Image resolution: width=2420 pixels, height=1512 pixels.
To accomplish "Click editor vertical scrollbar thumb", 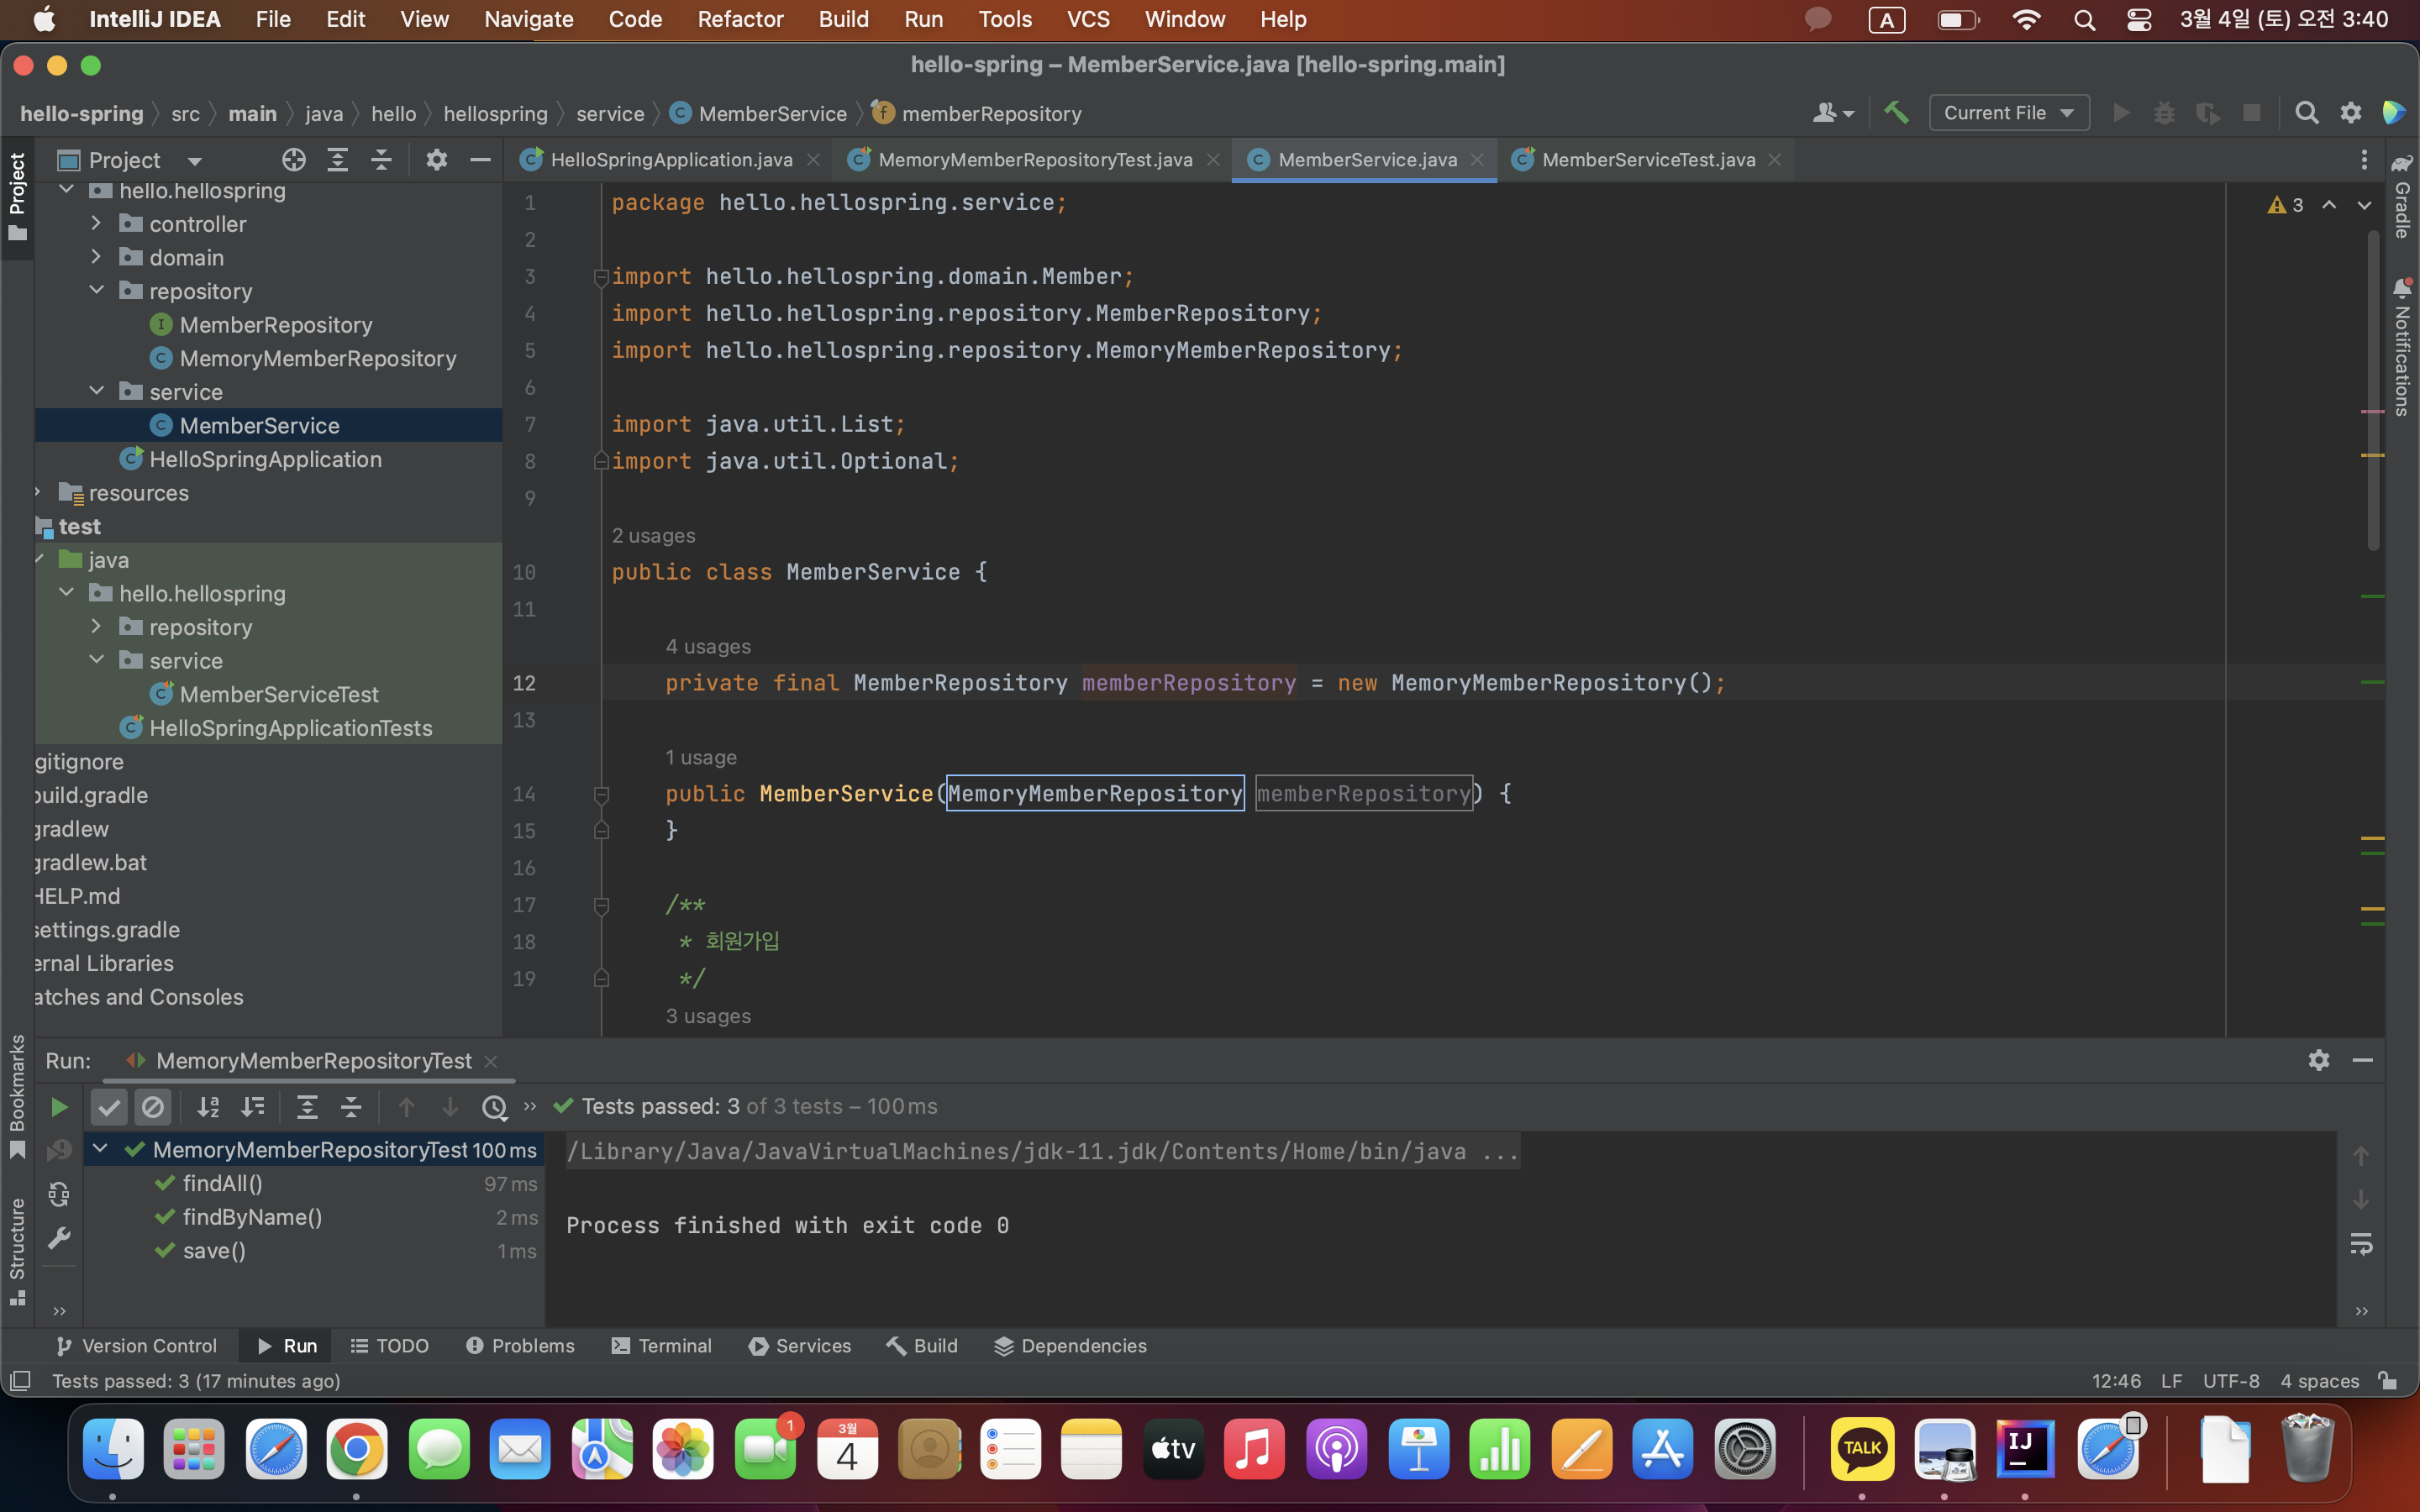I will (x=2373, y=390).
